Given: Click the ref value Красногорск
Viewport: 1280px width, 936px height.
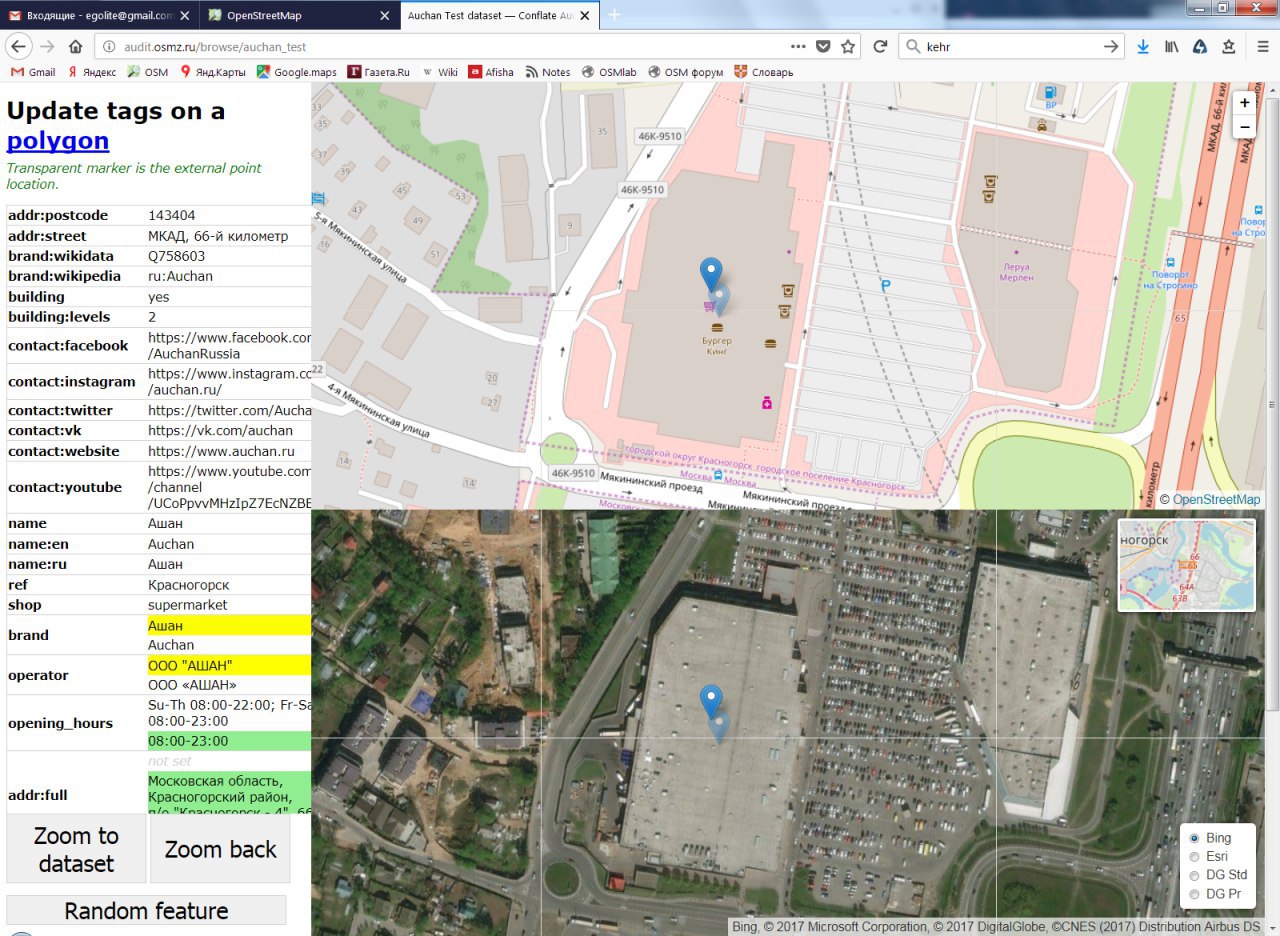Looking at the screenshot, I should point(189,585).
